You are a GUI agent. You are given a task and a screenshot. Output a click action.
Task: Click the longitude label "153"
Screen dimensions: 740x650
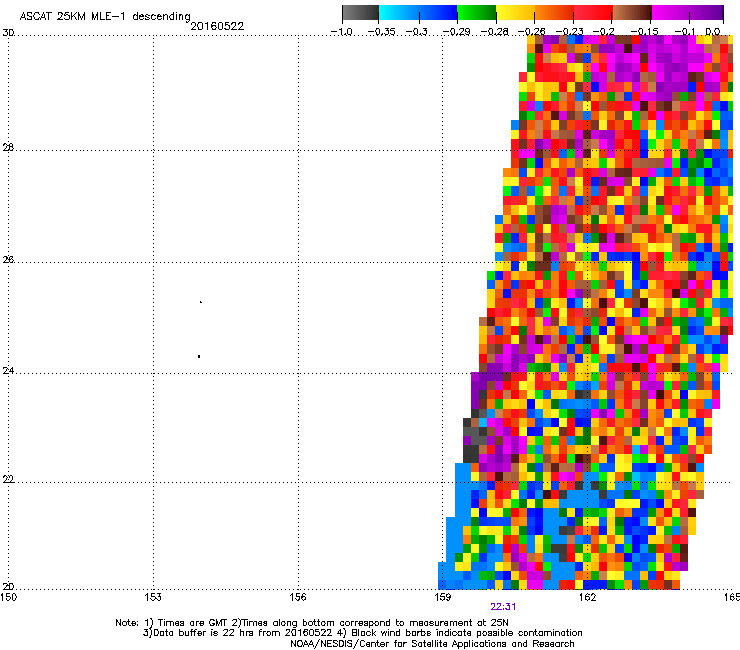click(x=153, y=598)
